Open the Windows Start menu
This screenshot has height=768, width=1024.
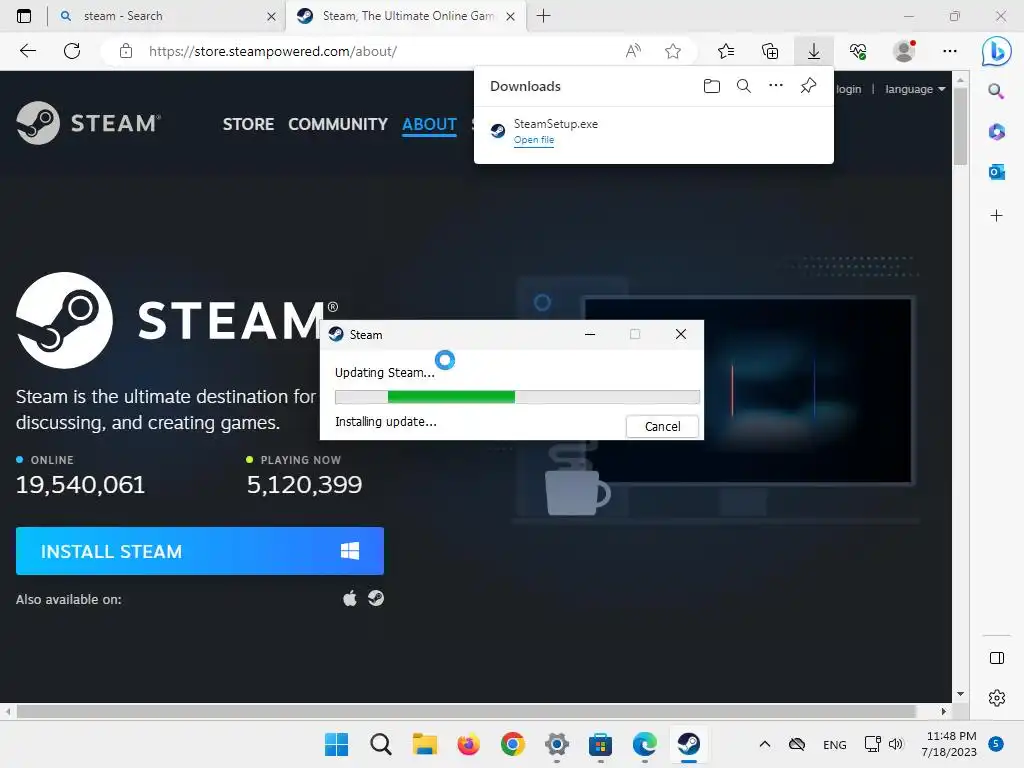coord(336,744)
